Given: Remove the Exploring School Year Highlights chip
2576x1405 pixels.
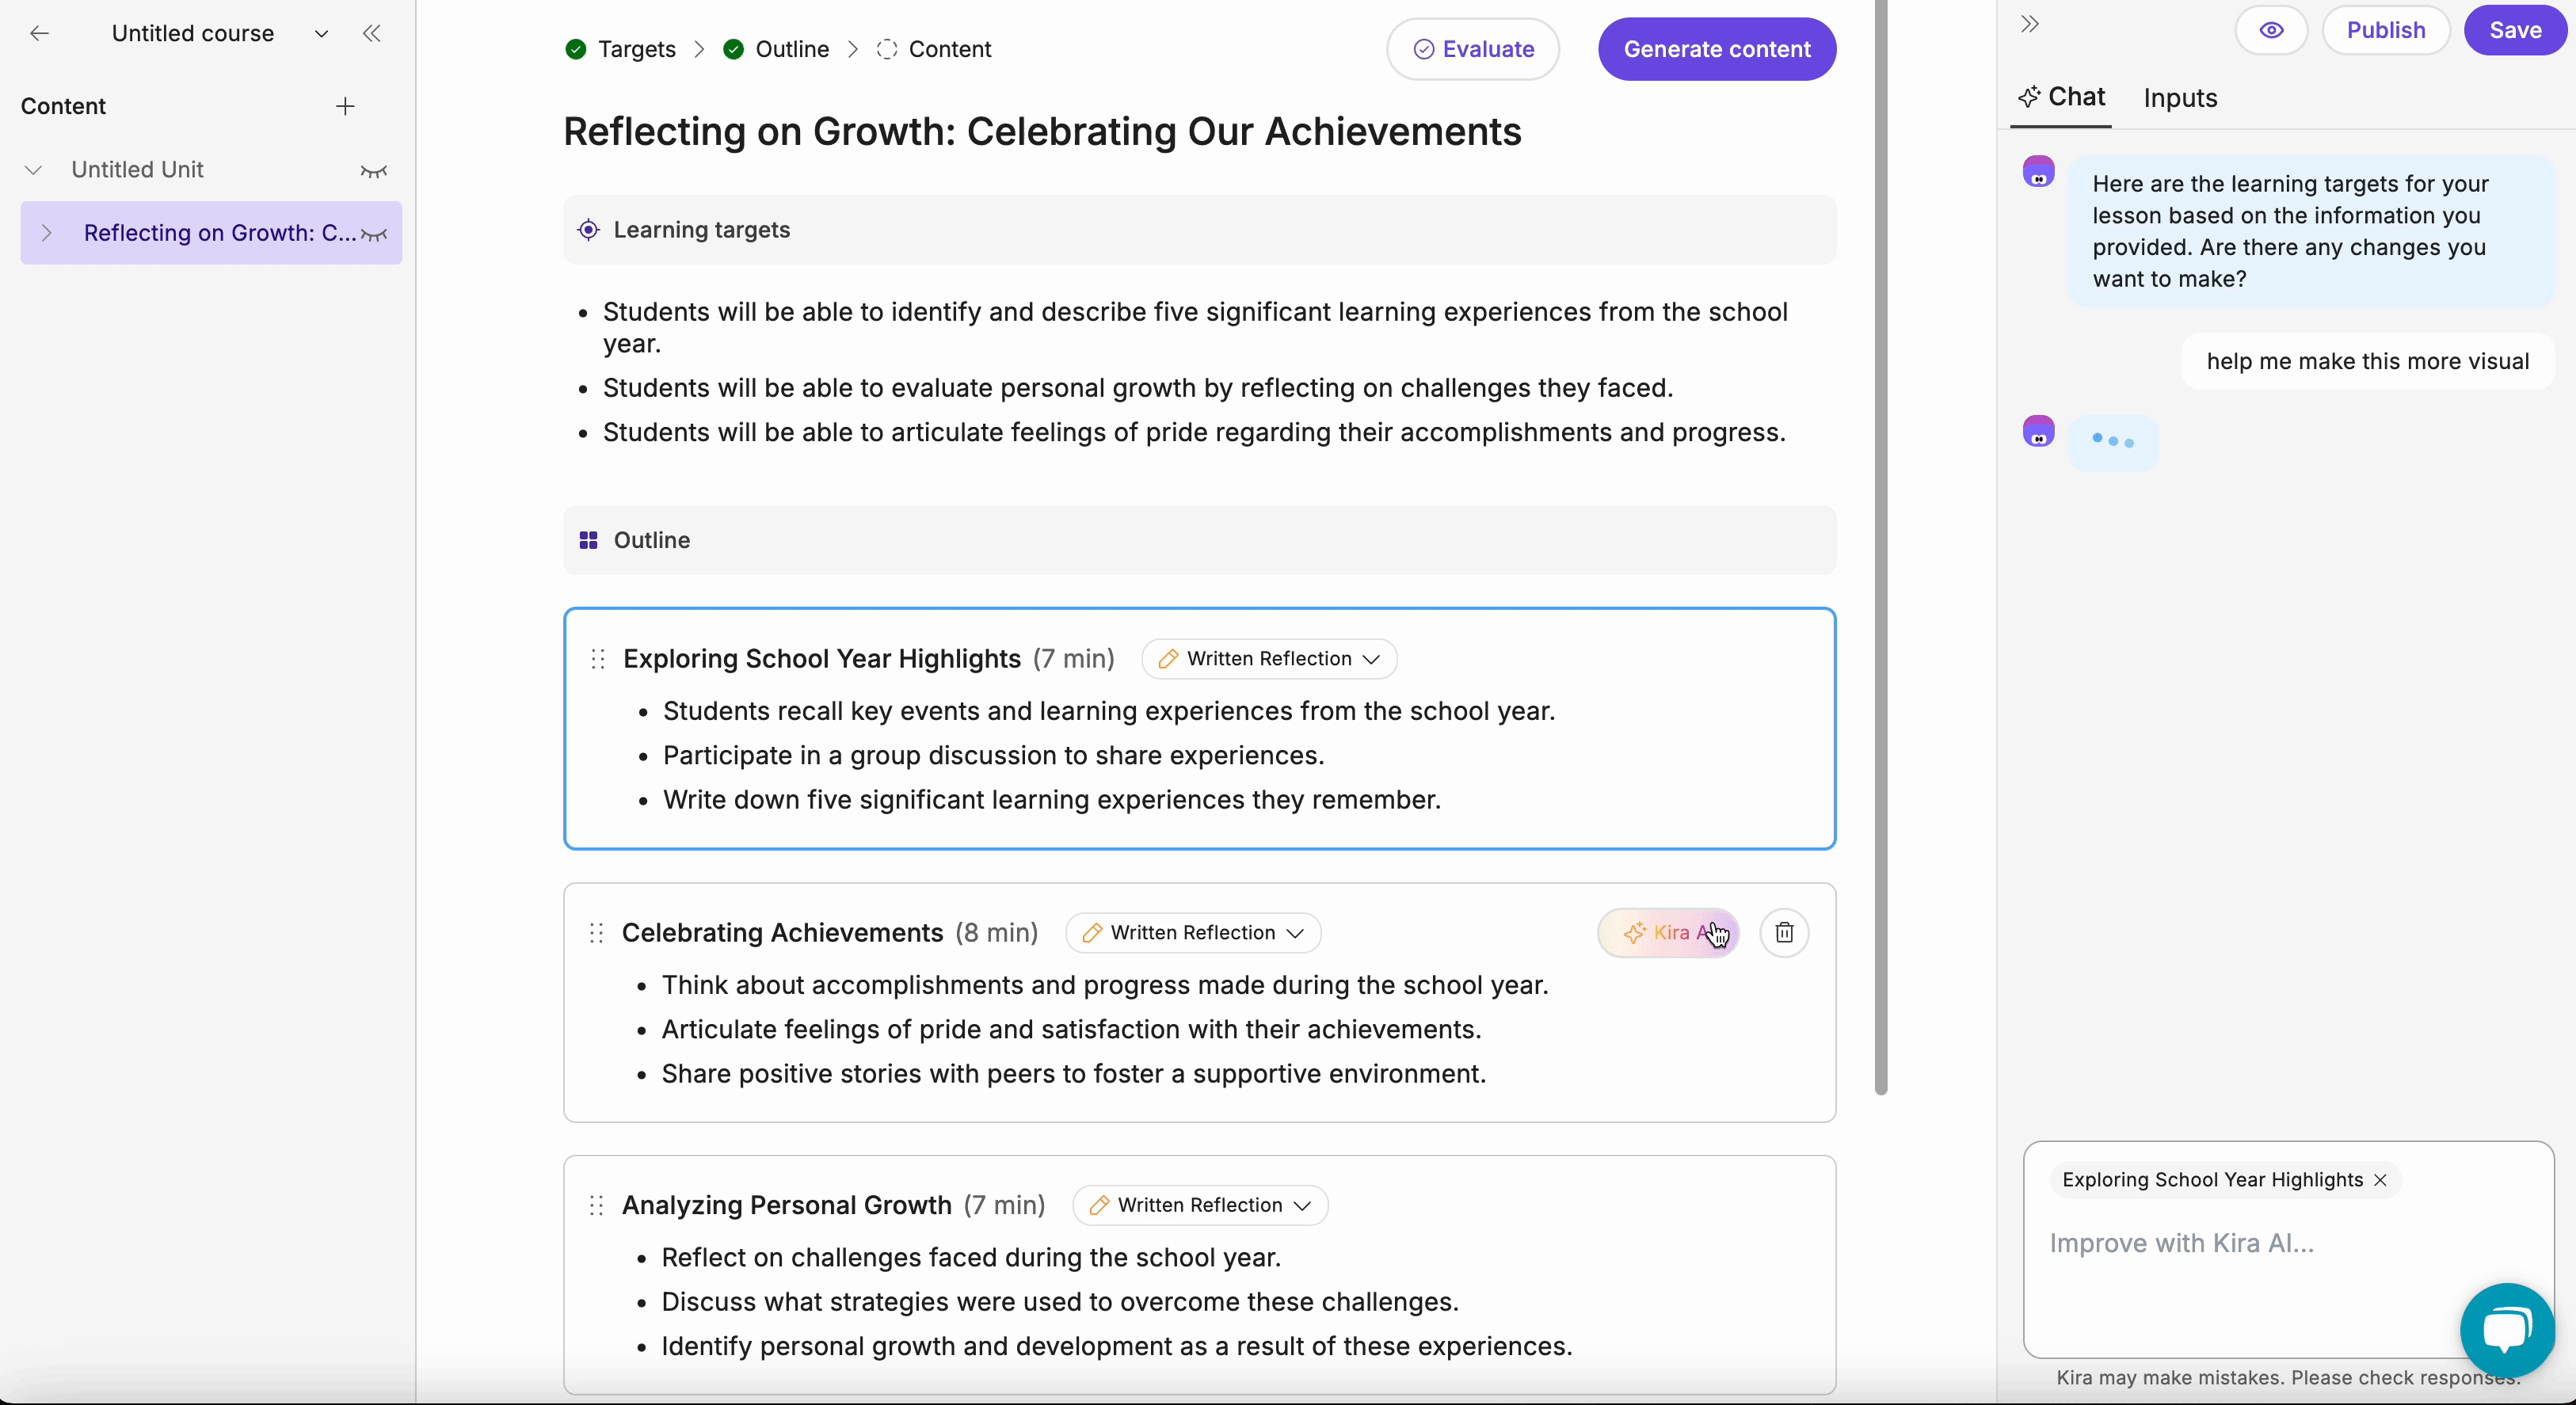Looking at the screenshot, I should tap(2380, 1180).
